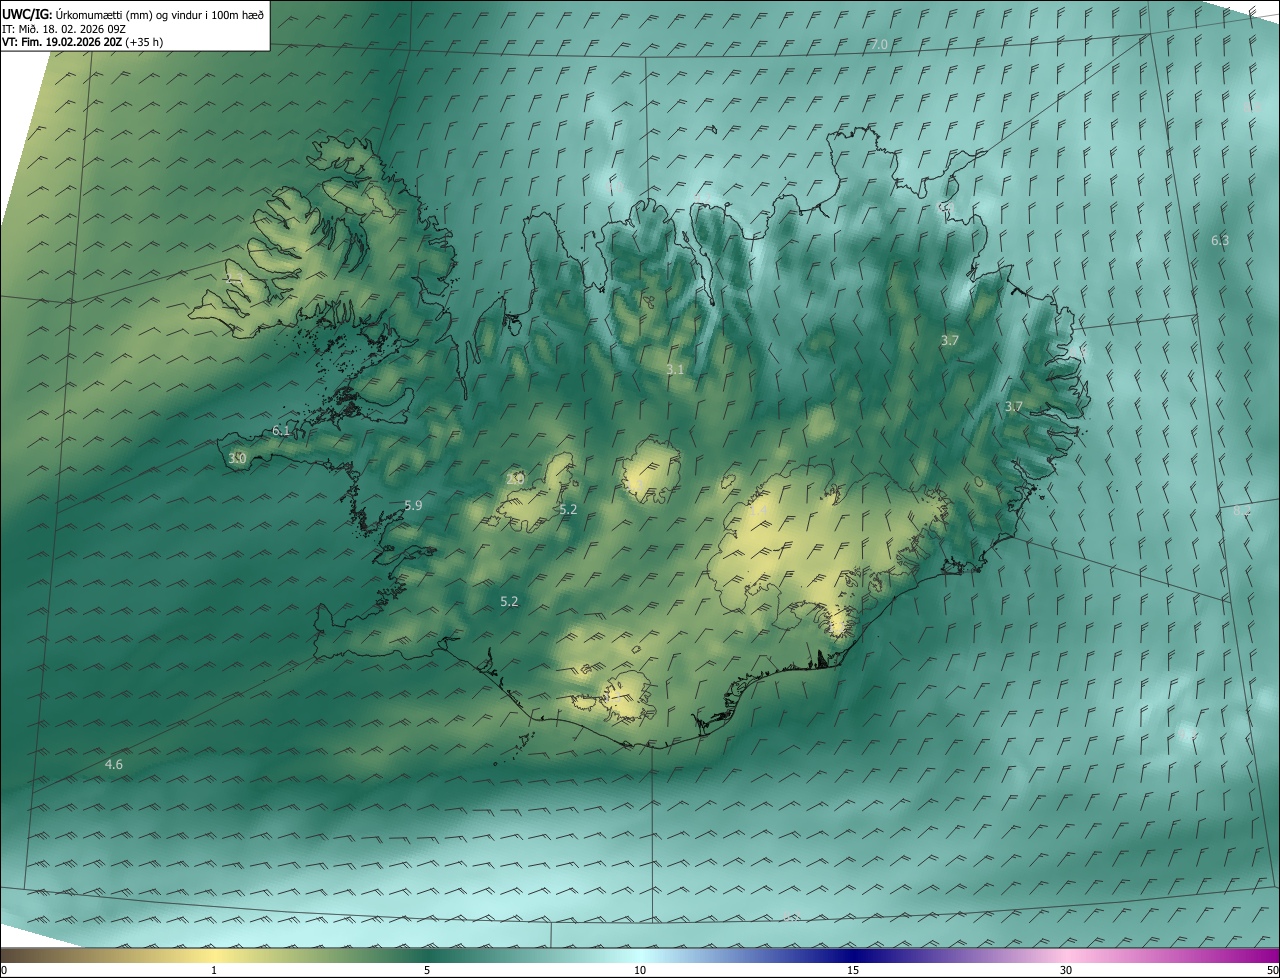Click the '50' label on the color scale

[x=1272, y=970]
